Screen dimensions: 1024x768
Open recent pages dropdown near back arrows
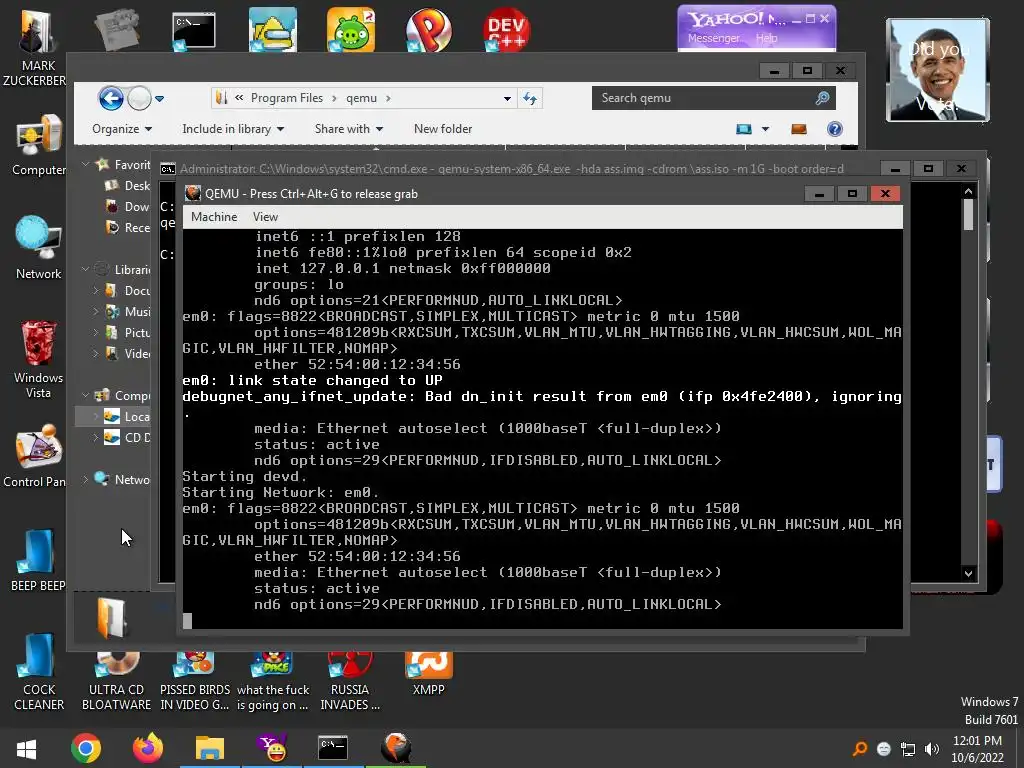click(x=159, y=99)
